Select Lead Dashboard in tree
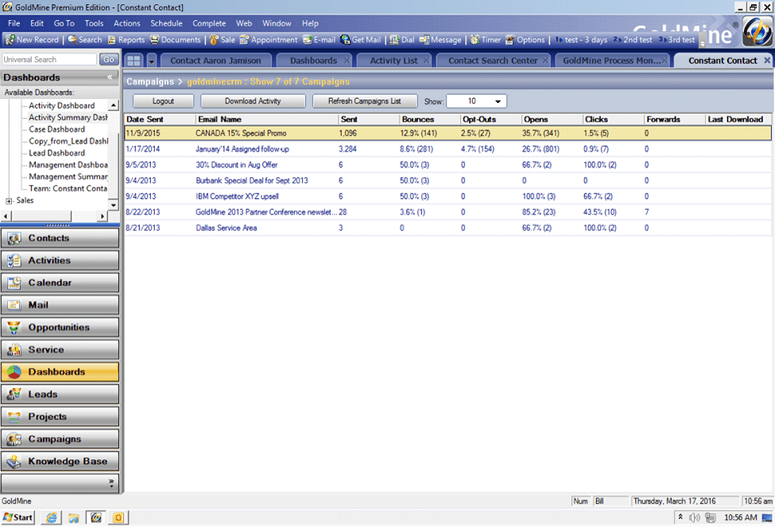This screenshot has height=527, width=775. point(56,153)
